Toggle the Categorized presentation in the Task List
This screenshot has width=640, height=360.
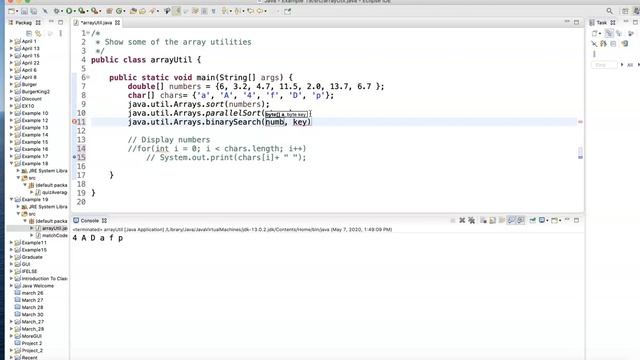609,33
